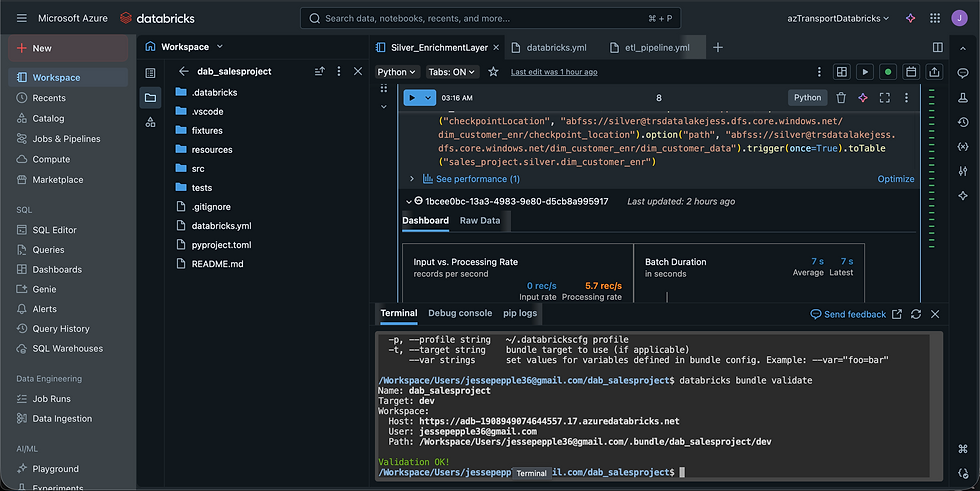The width and height of the screenshot is (980, 491).
Task: Toggle side-by-side editor layout icon
Action: tap(938, 47)
